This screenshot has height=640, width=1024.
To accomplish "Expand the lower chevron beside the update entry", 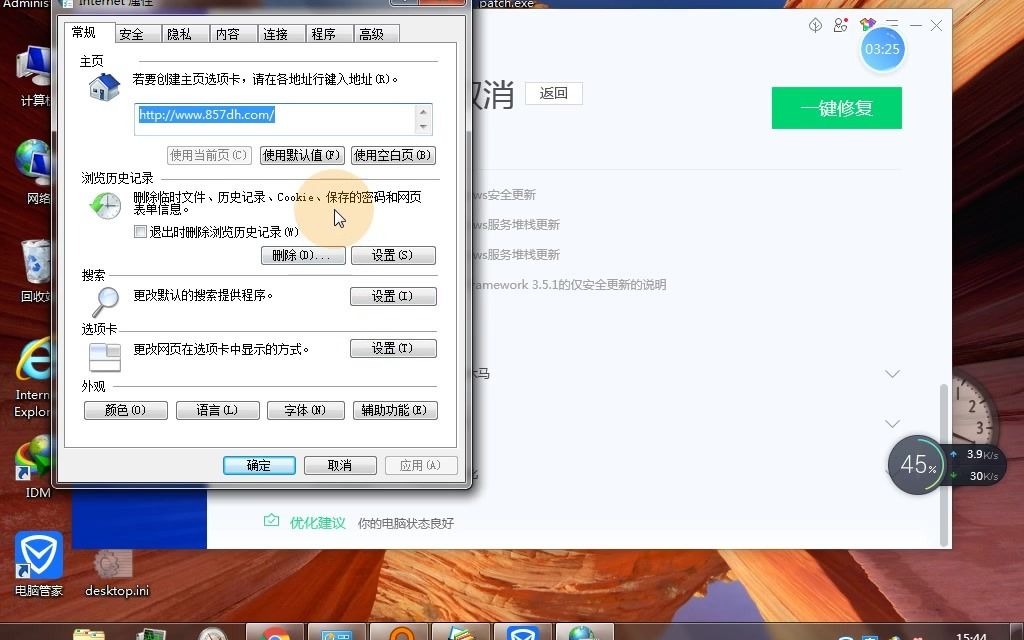I will 891,423.
